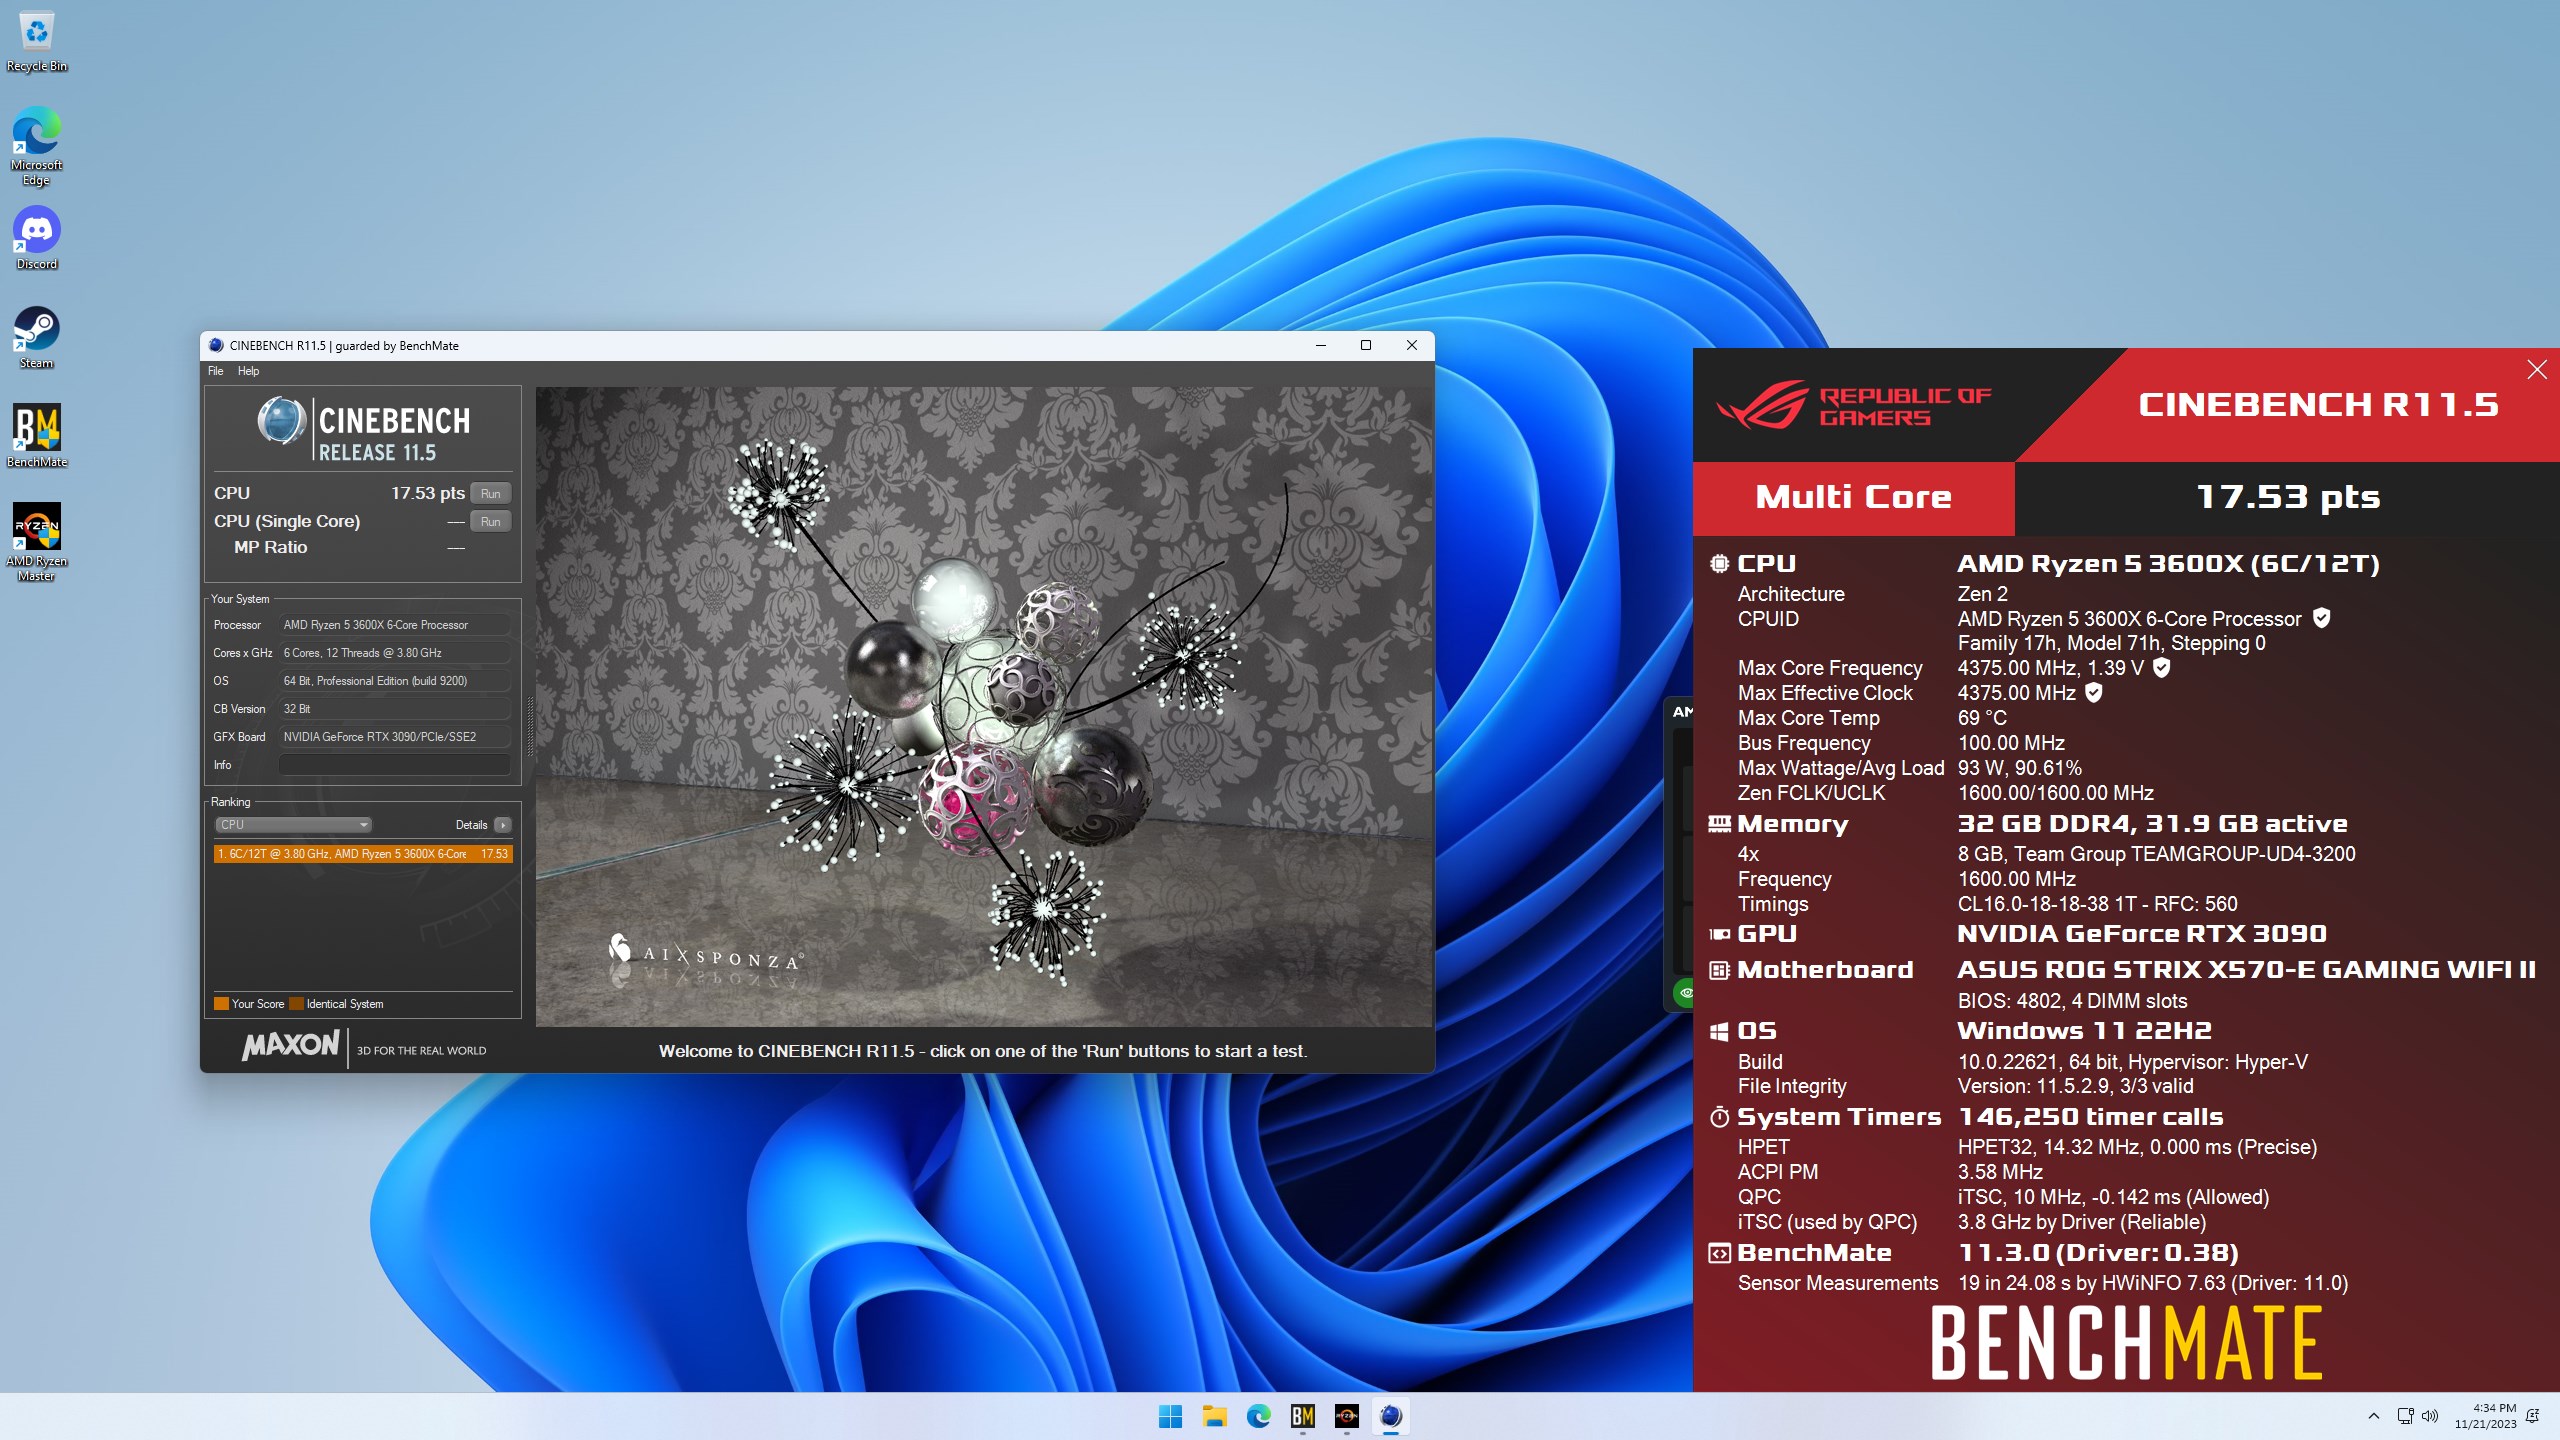Click the 17.53 pts Multi Core score
Screen dimensions: 2560x1440
pyautogui.click(x=2287, y=497)
